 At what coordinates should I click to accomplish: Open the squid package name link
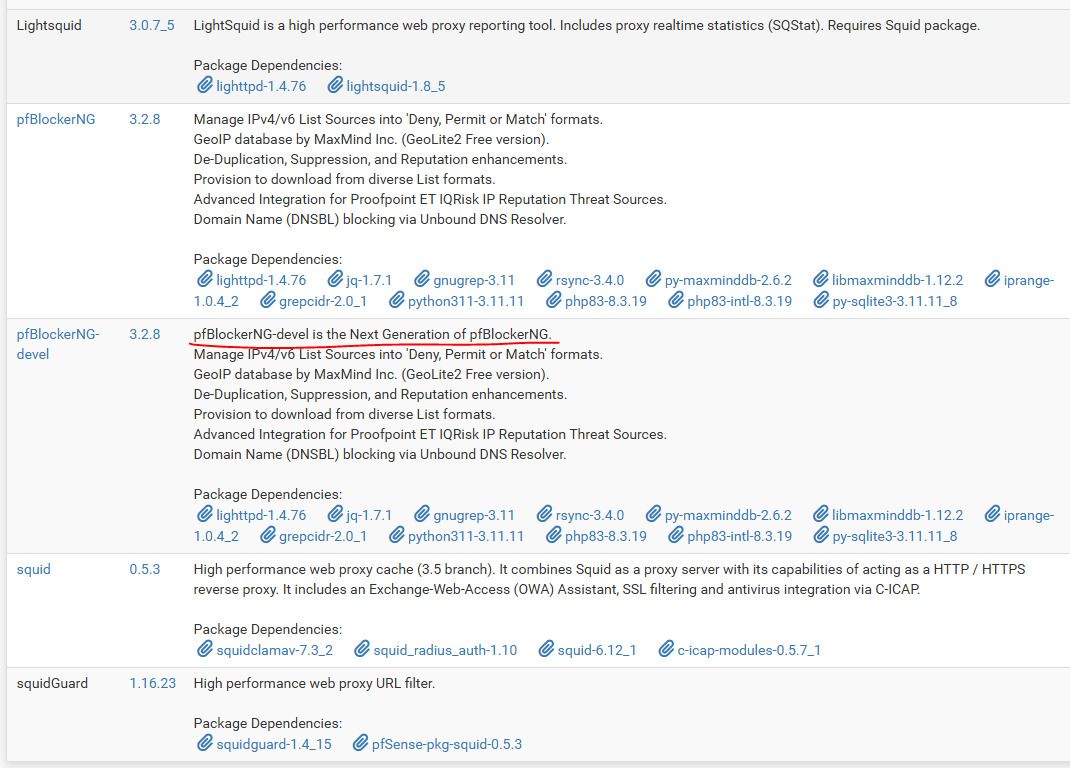(x=33, y=569)
